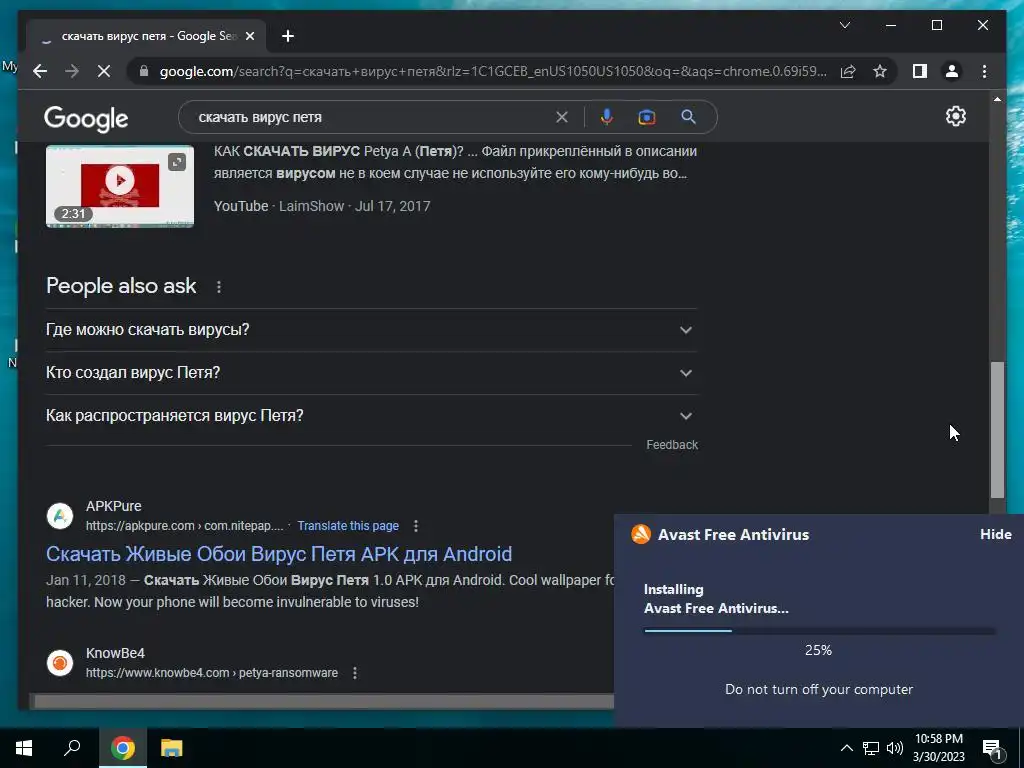
Task: Click the Avast installation progress bar
Action: 820,631
